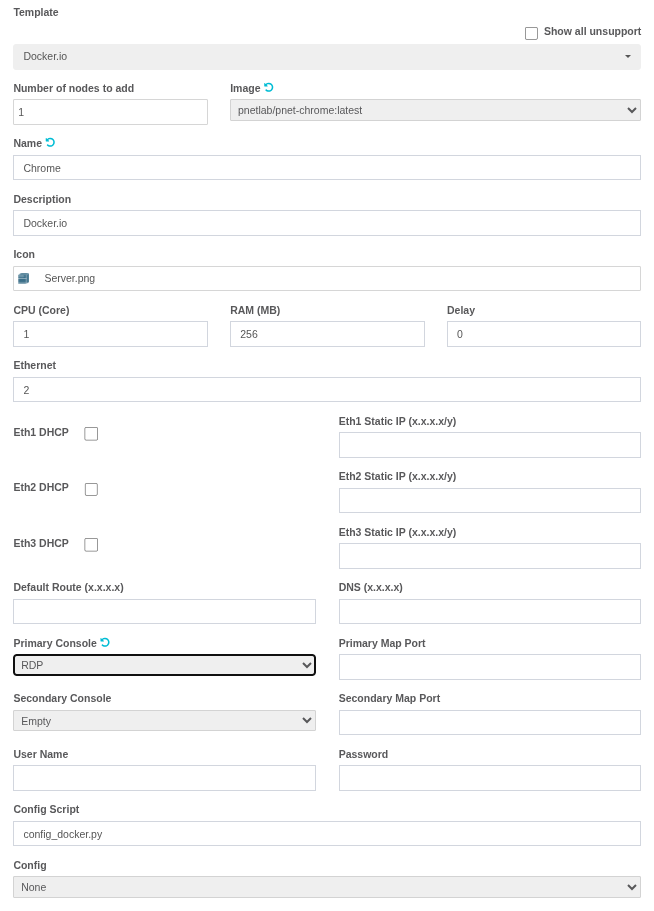Select the Server.png Icon selector field
Image resolution: width=654 pixels, height=911 pixels.
[x=327, y=278]
